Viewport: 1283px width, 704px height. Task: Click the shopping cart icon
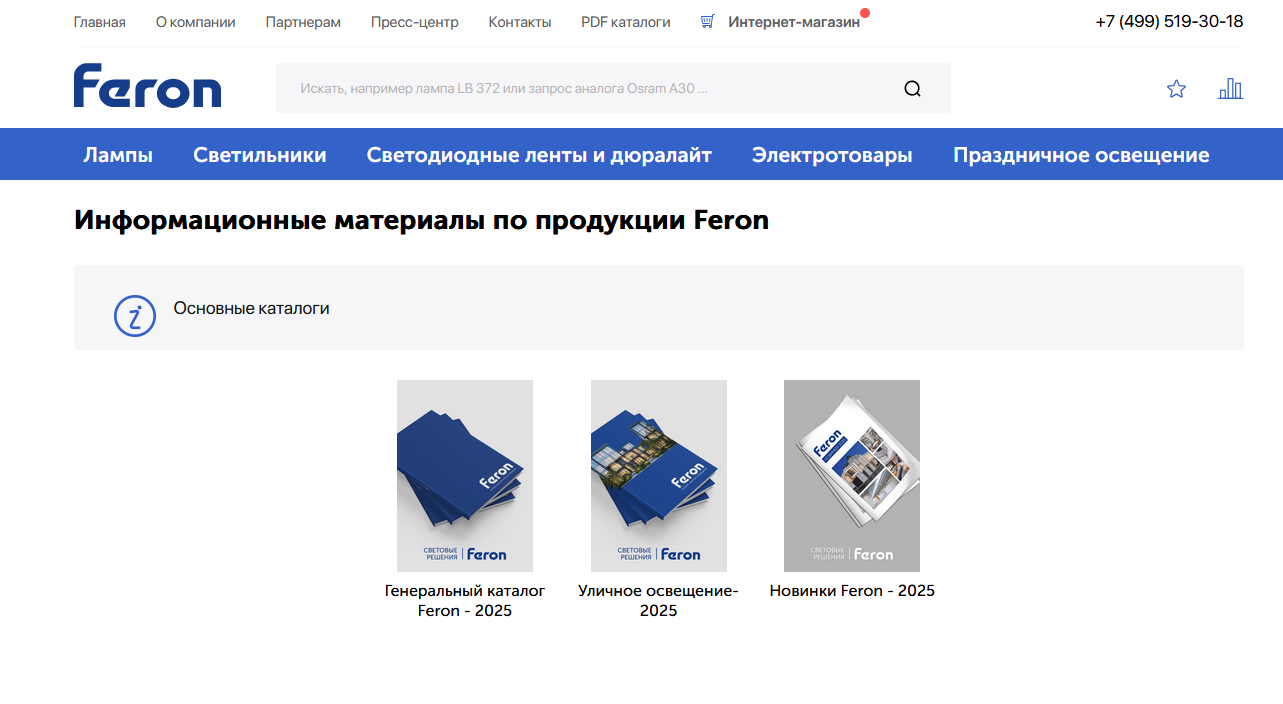708,21
